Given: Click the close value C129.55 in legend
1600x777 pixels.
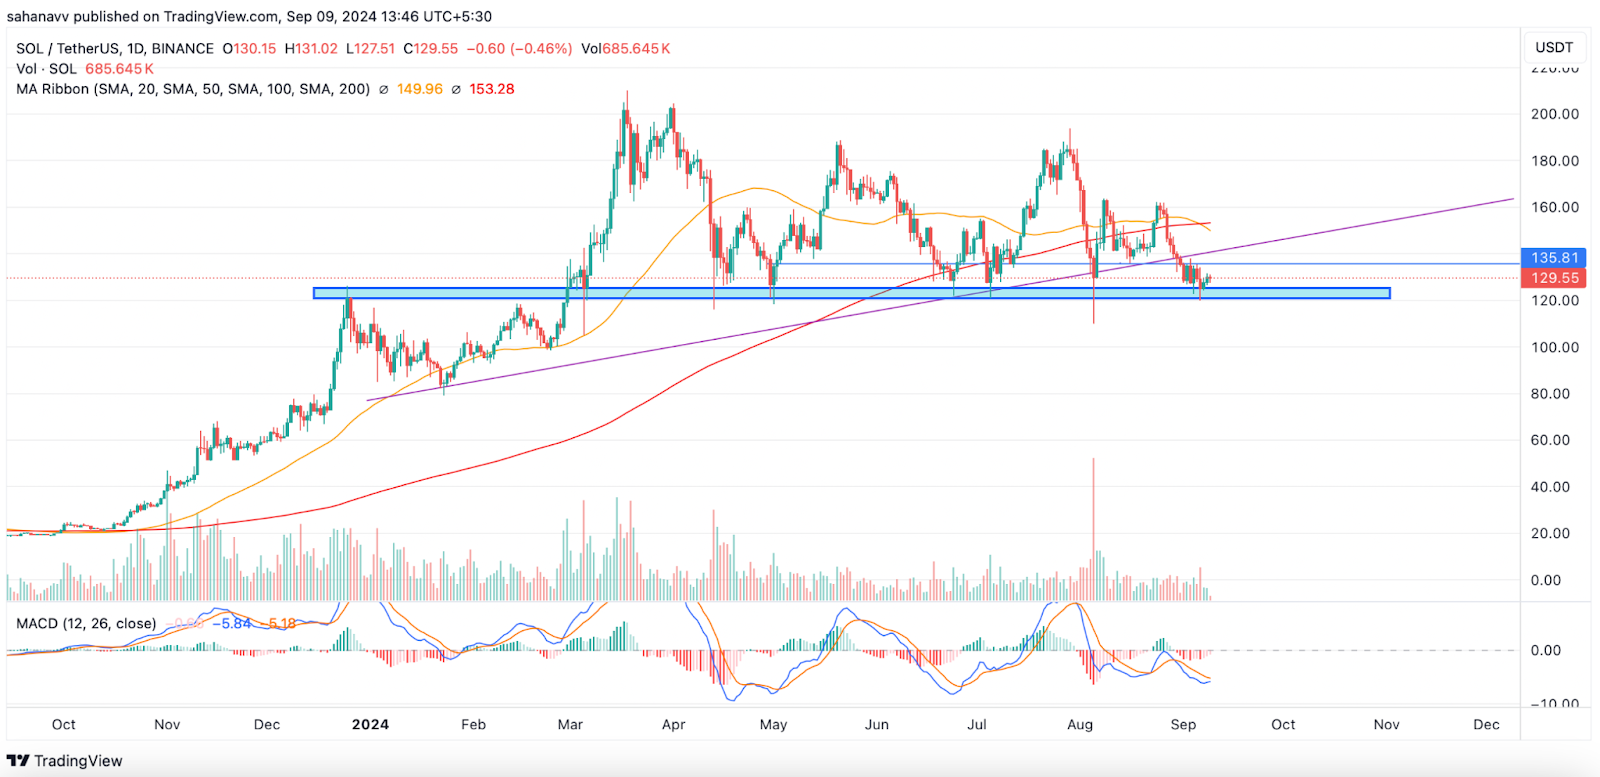Looking at the screenshot, I should [431, 48].
